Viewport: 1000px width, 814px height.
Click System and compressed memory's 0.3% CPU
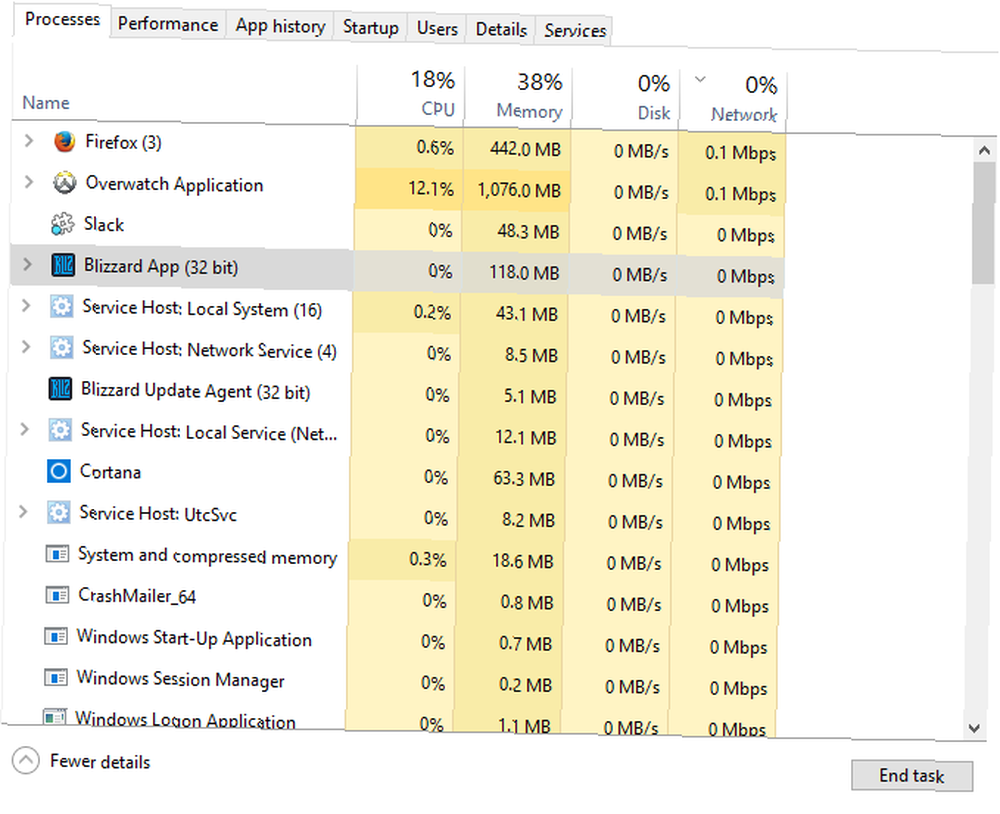pos(428,559)
